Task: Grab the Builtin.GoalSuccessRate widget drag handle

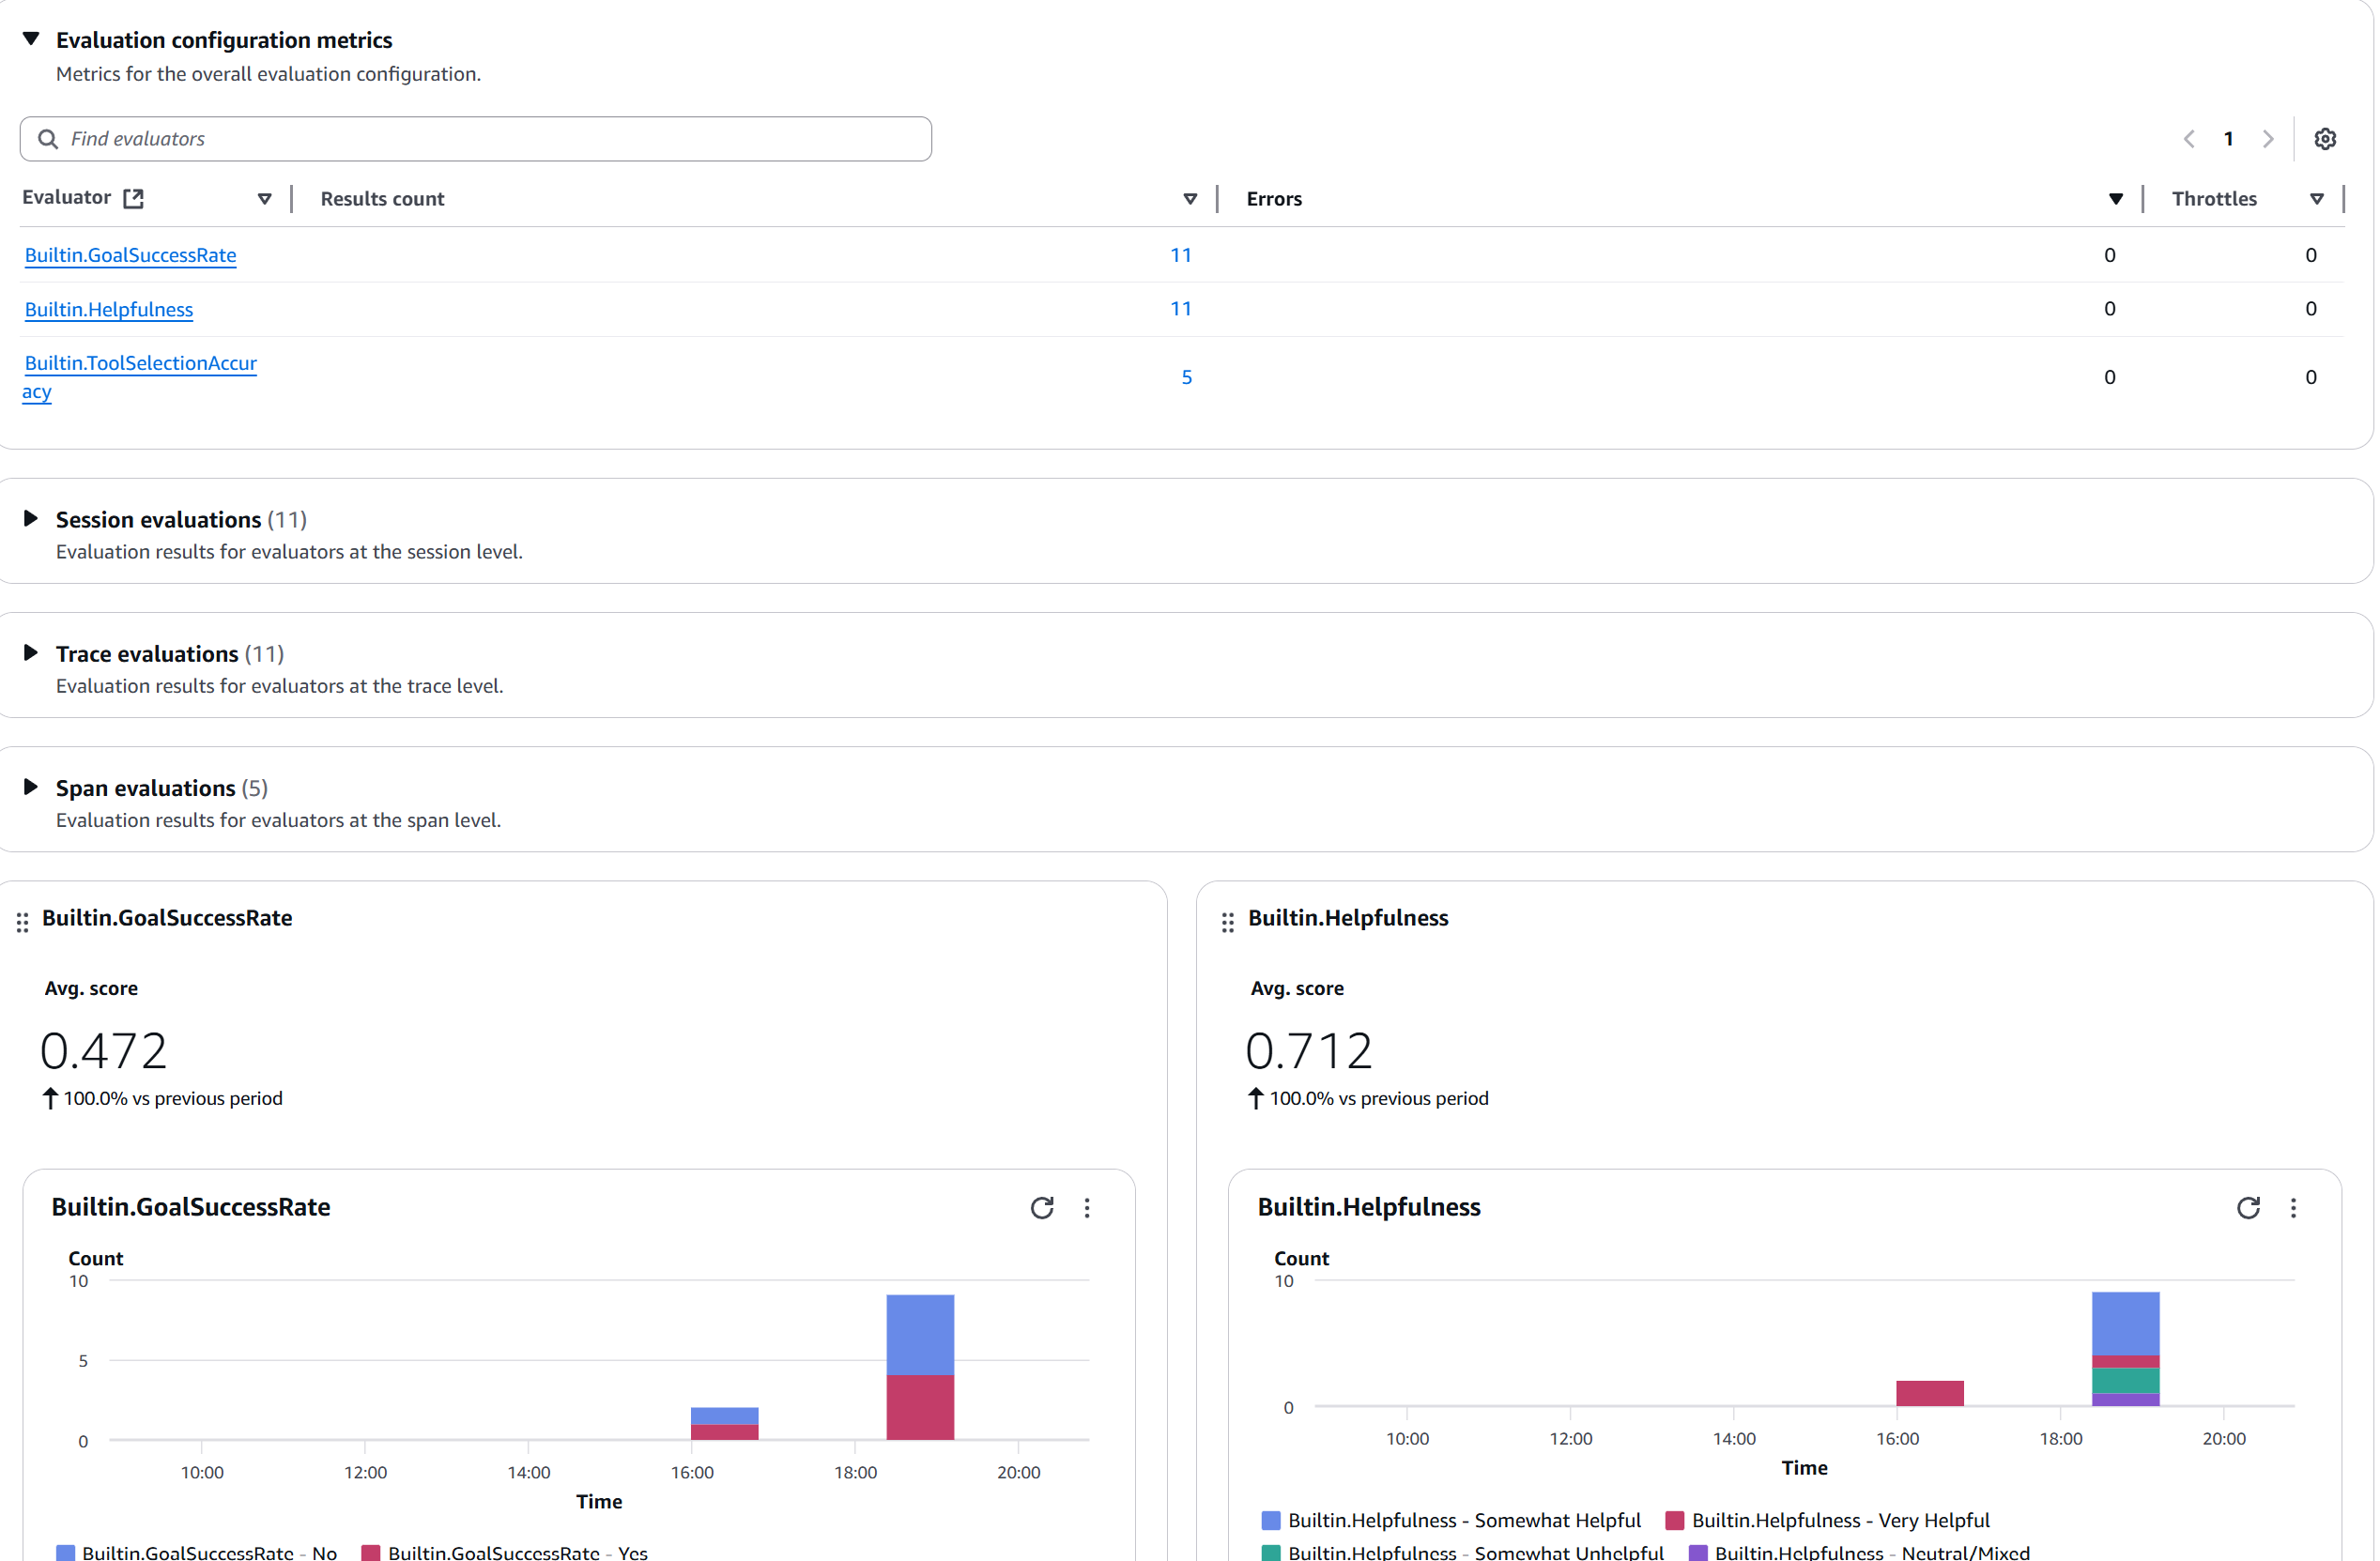Action: 22,922
